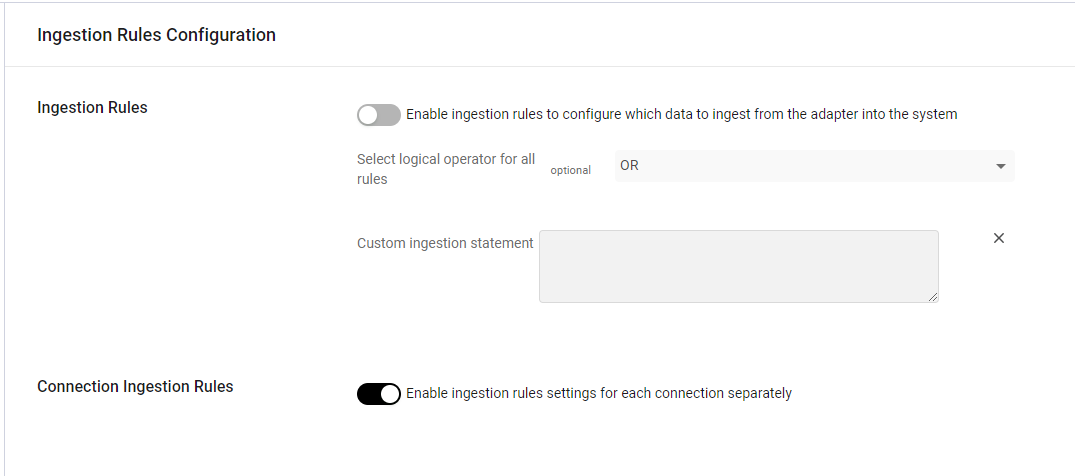Remove the custom ingestion statement with X icon

pos(999,238)
